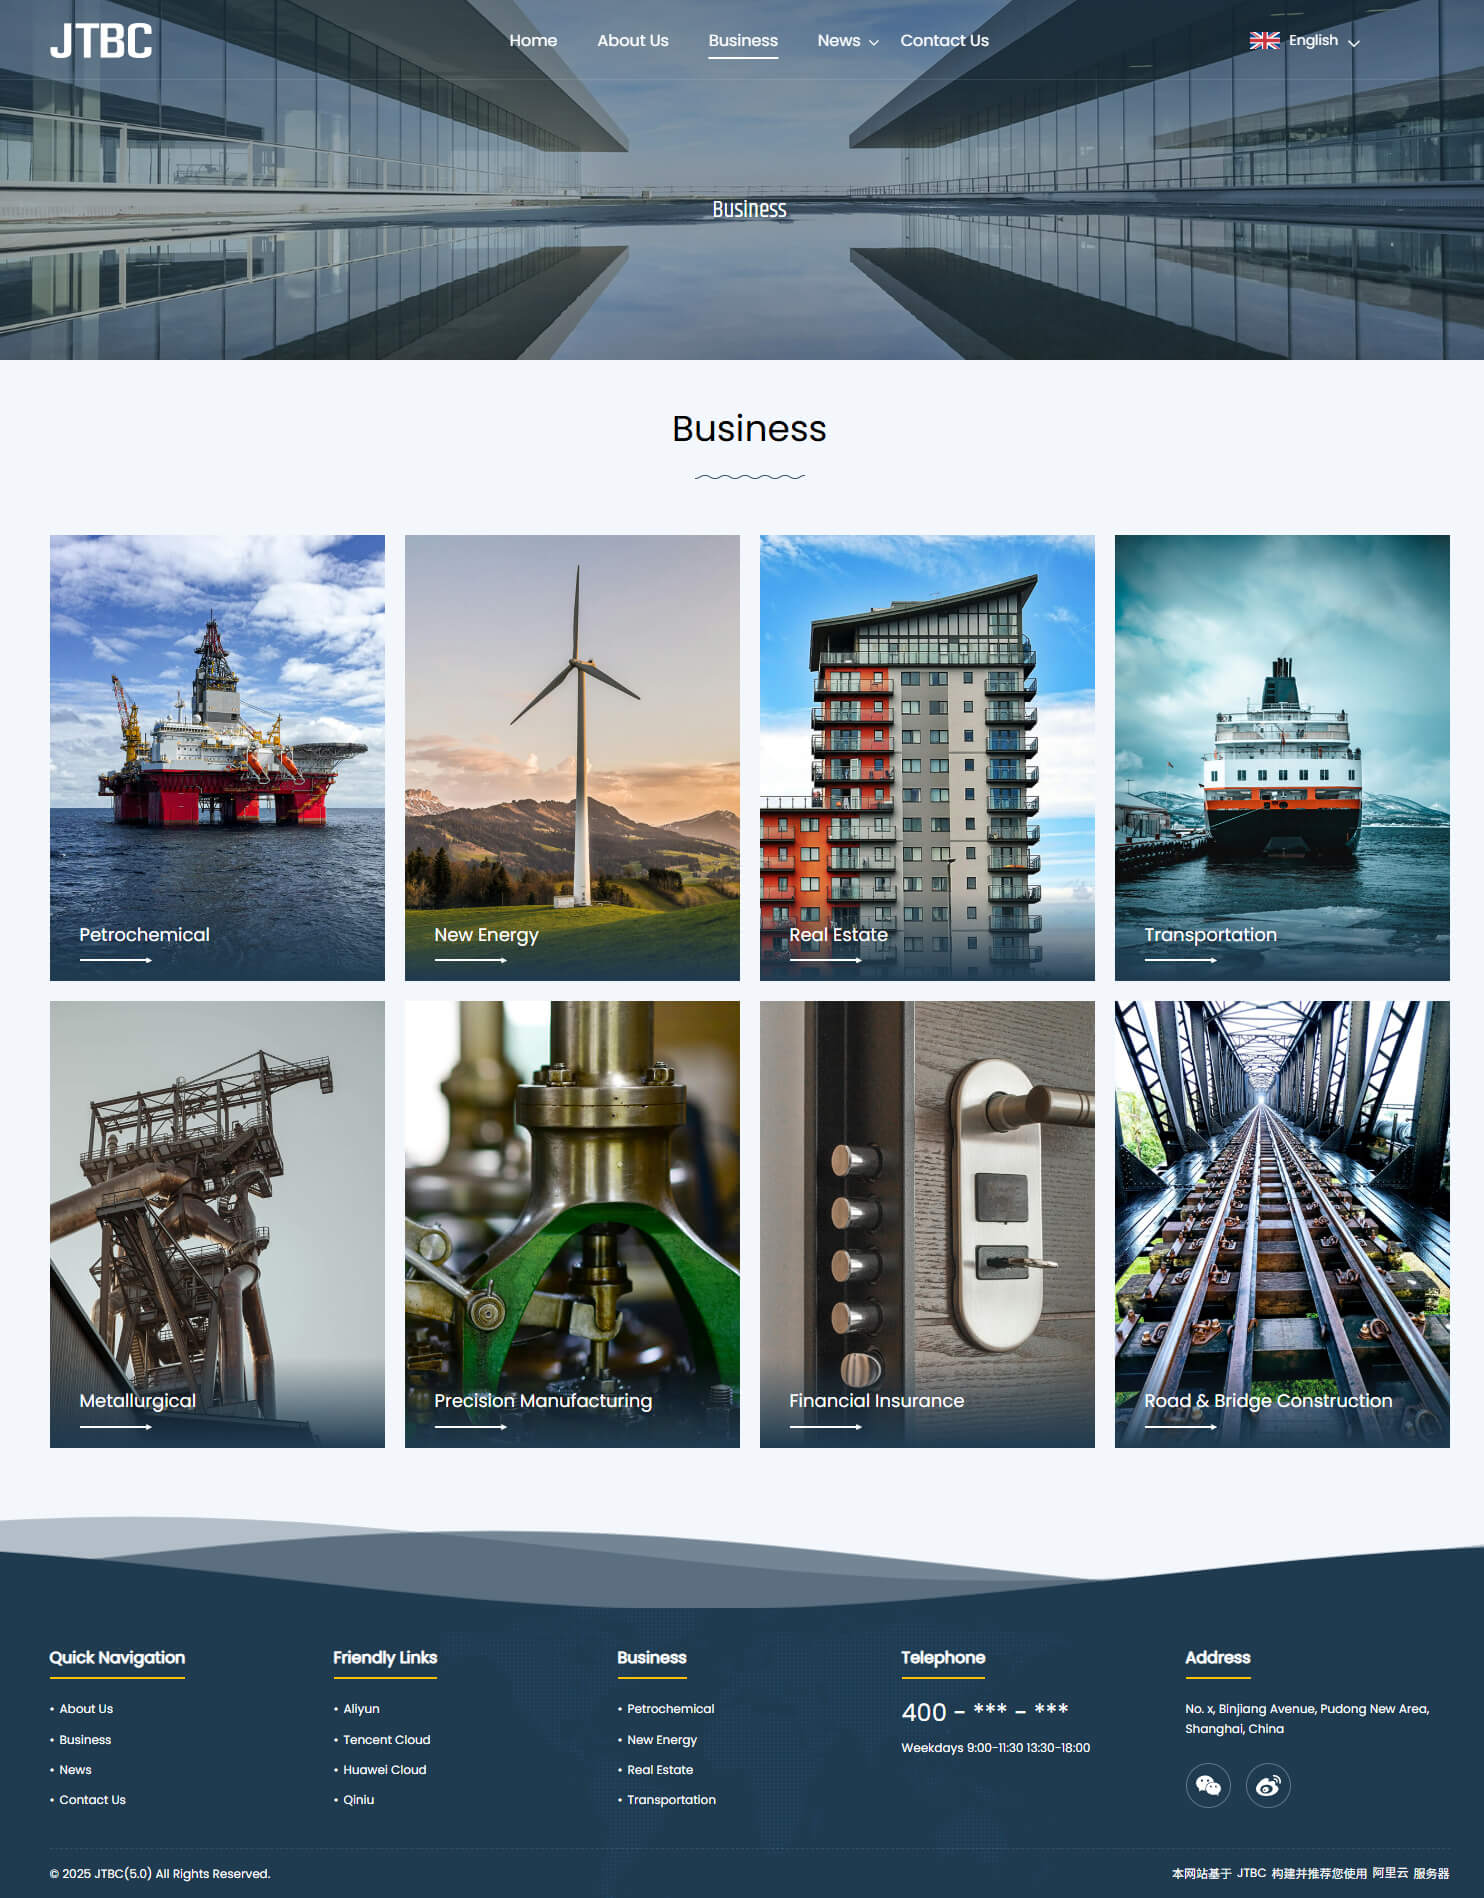Click Contact Us in footer Quick Navigation

click(x=92, y=1800)
